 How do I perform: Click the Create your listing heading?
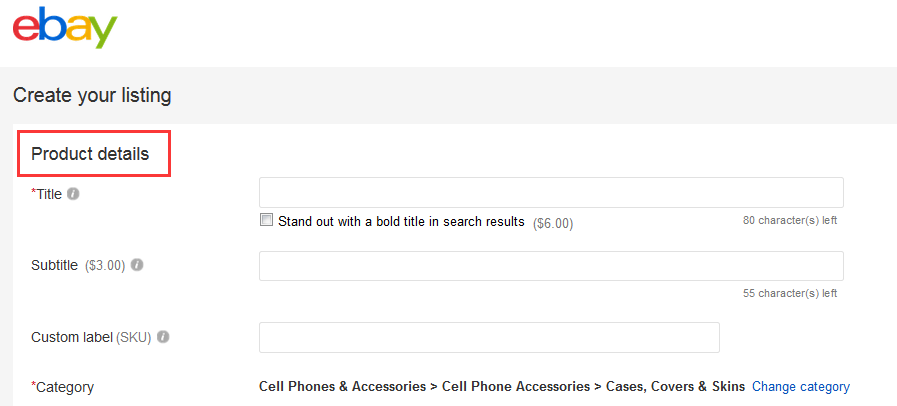[92, 96]
